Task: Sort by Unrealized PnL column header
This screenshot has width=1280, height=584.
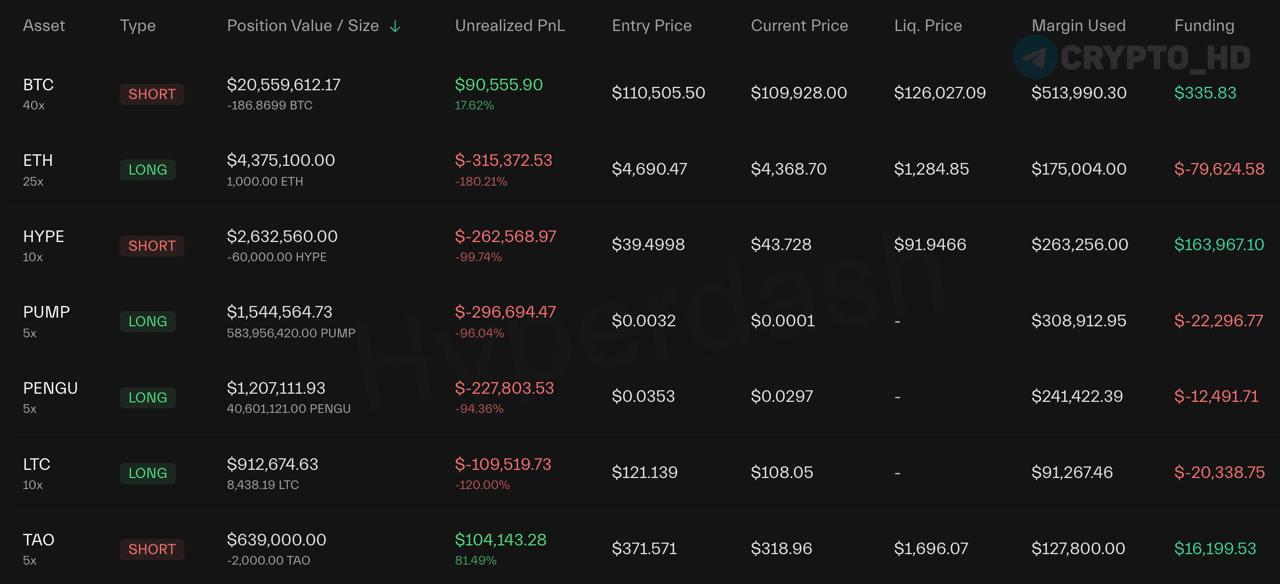Action: (510, 26)
